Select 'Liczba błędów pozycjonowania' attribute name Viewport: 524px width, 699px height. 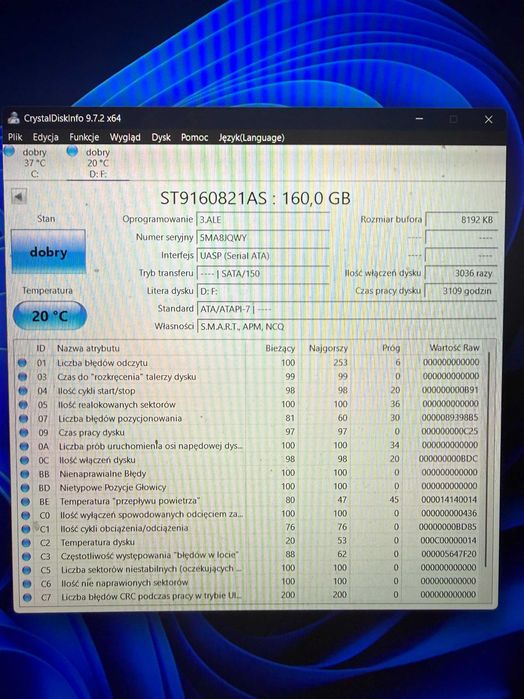tap(120, 418)
